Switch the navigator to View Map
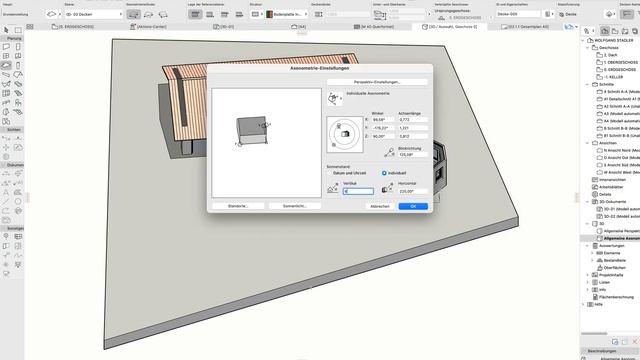 615,31
